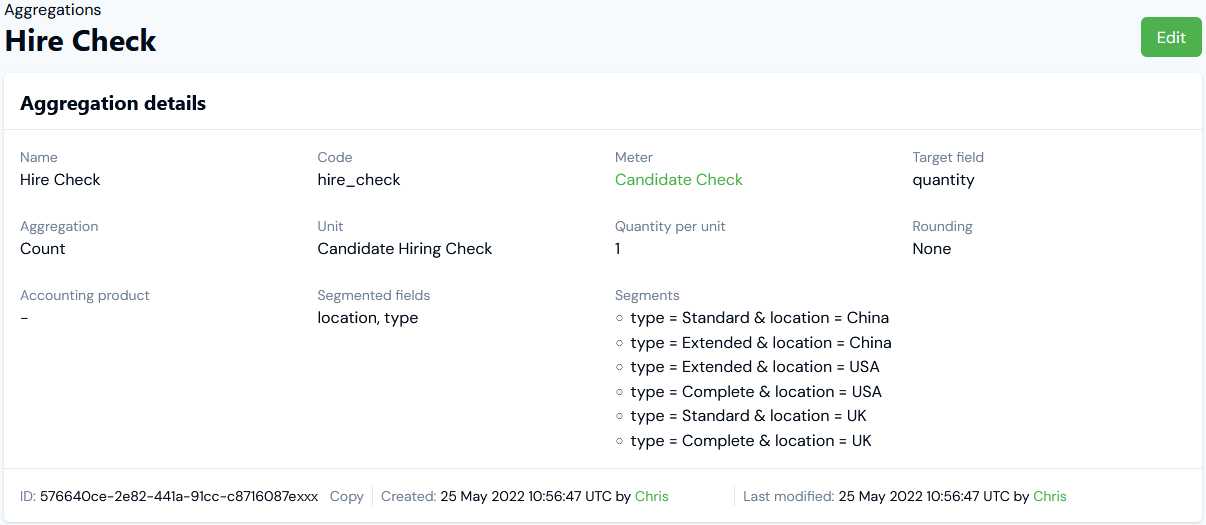Screen dimensions: 1206x525
Task: Select the Complete & USA segment entry
Action: click(x=755, y=392)
